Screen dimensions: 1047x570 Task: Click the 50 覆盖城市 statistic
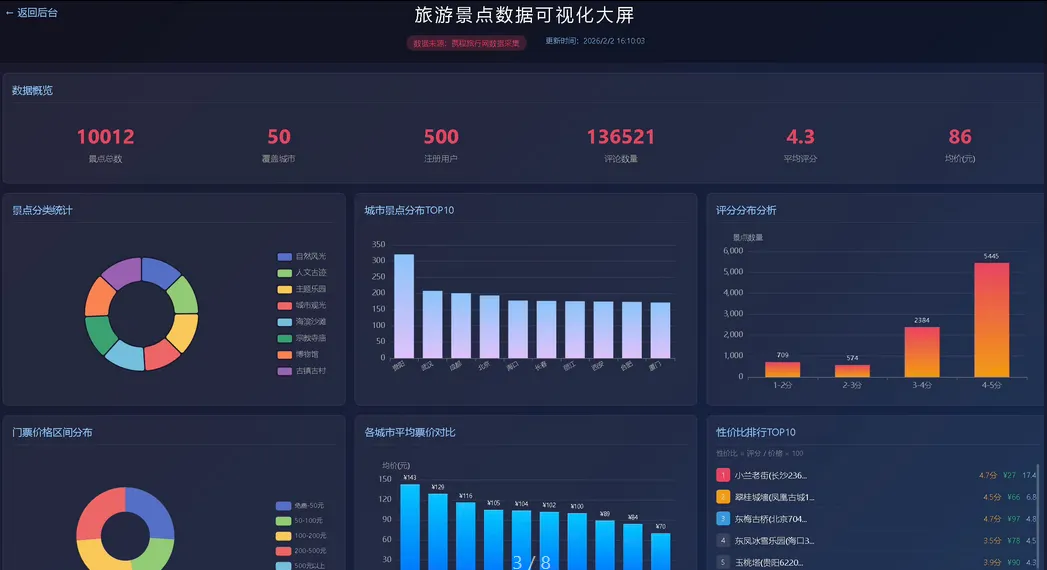click(278, 145)
